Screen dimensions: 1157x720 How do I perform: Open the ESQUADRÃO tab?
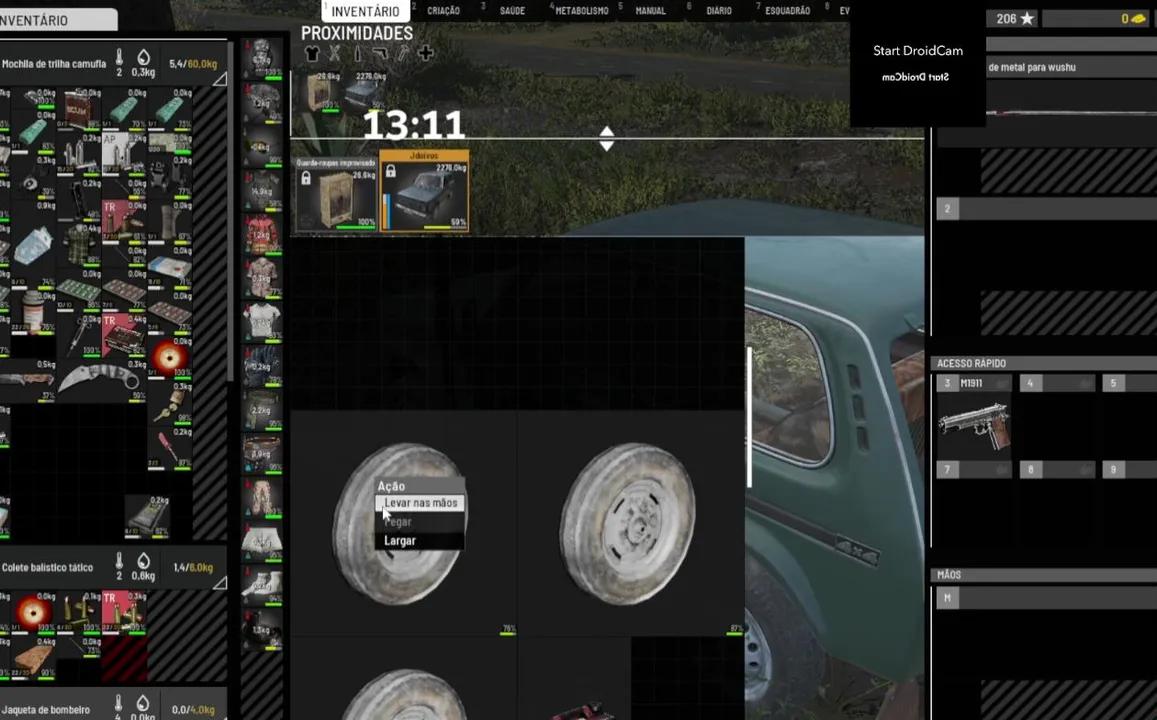787,10
